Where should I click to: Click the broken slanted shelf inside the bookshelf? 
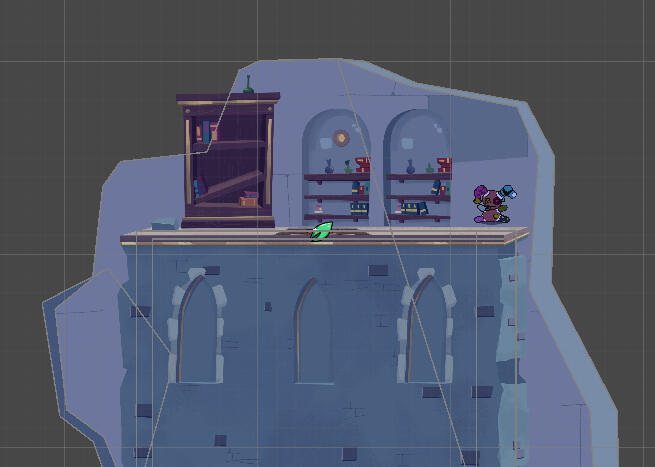[x=229, y=187]
